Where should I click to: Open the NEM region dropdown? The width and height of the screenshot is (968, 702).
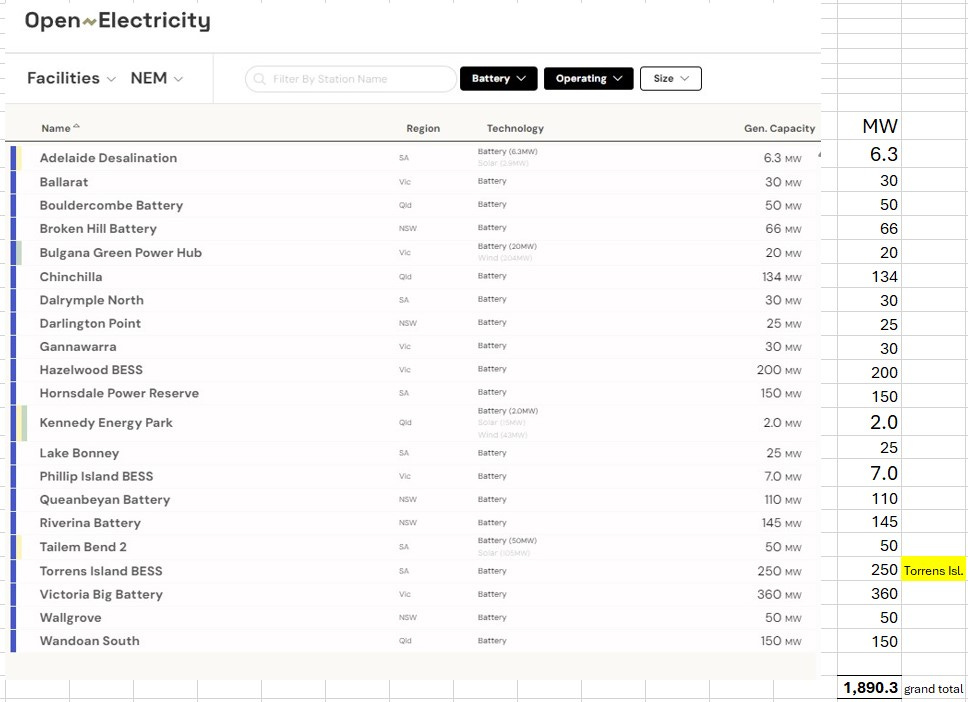point(157,78)
